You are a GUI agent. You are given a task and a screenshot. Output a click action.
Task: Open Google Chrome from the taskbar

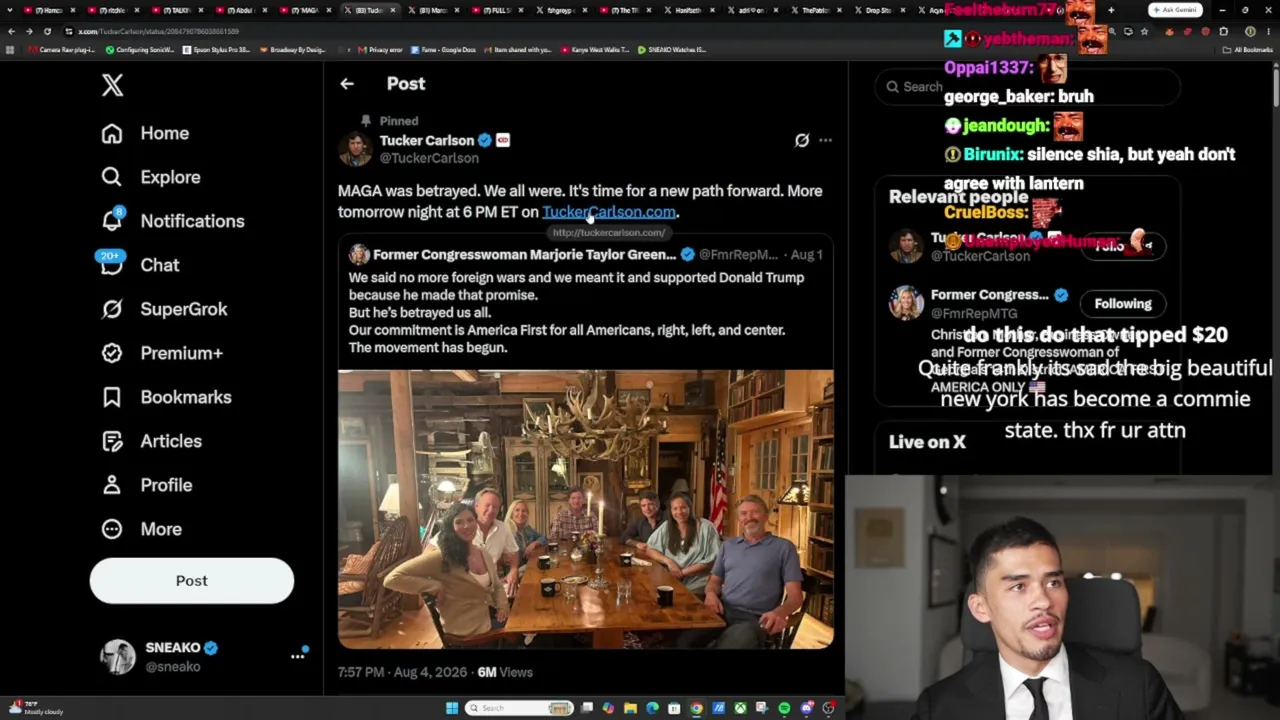point(696,708)
